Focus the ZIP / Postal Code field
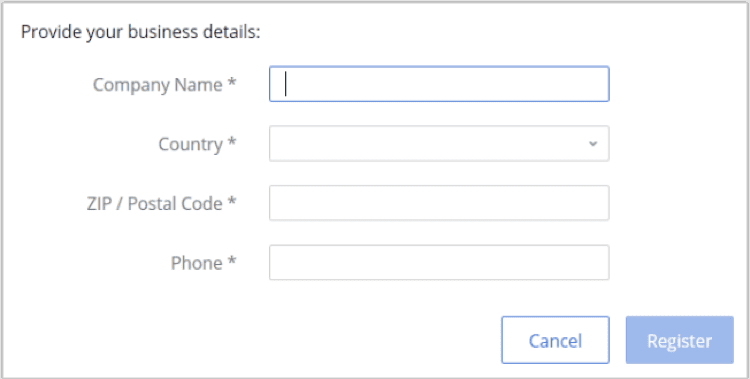 (x=439, y=203)
